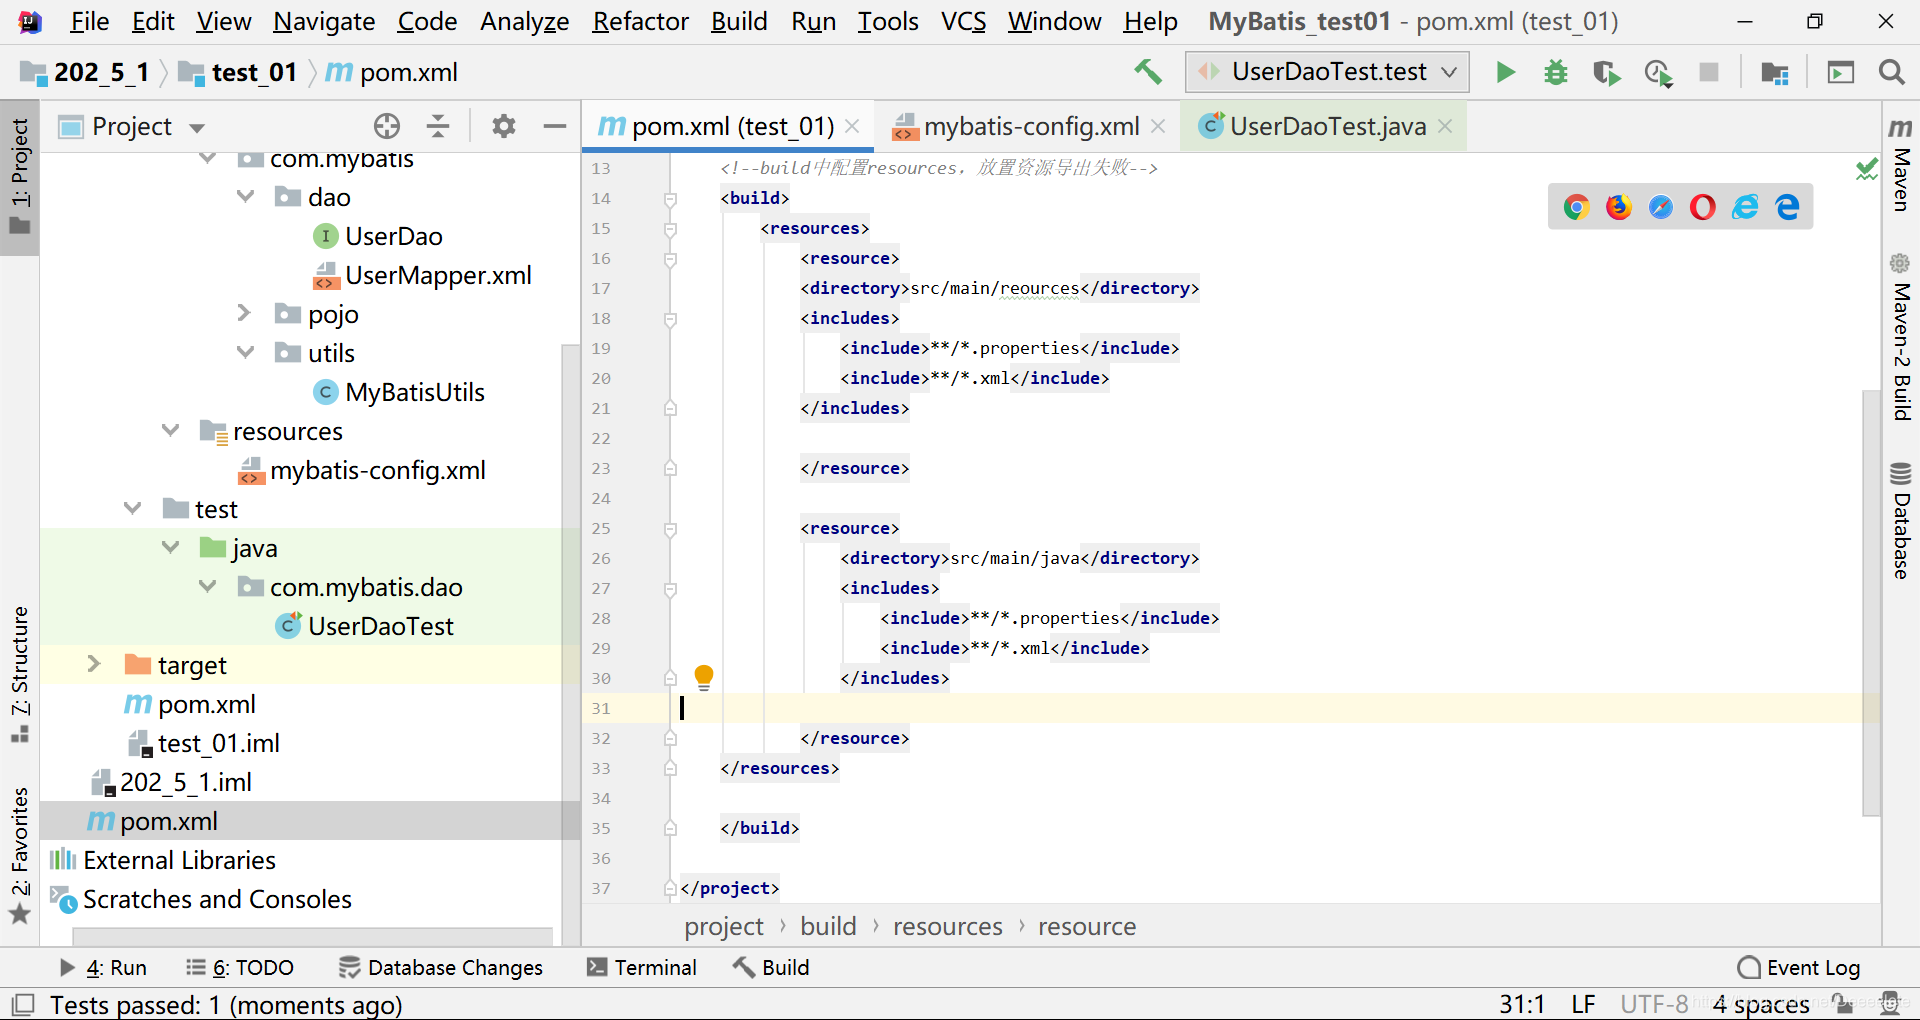The image size is (1920, 1020).
Task: Run with Coverage shield icon
Action: point(1607,72)
